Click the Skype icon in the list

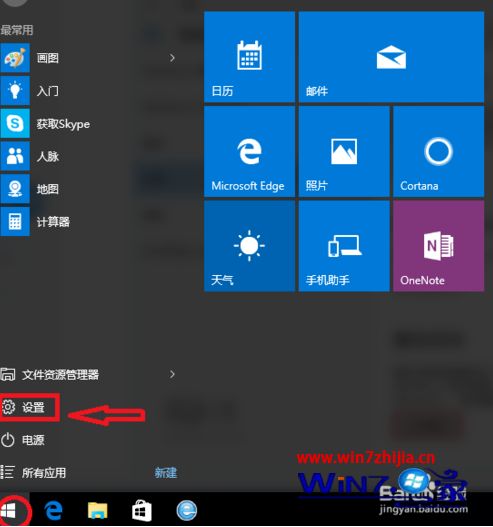(15, 123)
